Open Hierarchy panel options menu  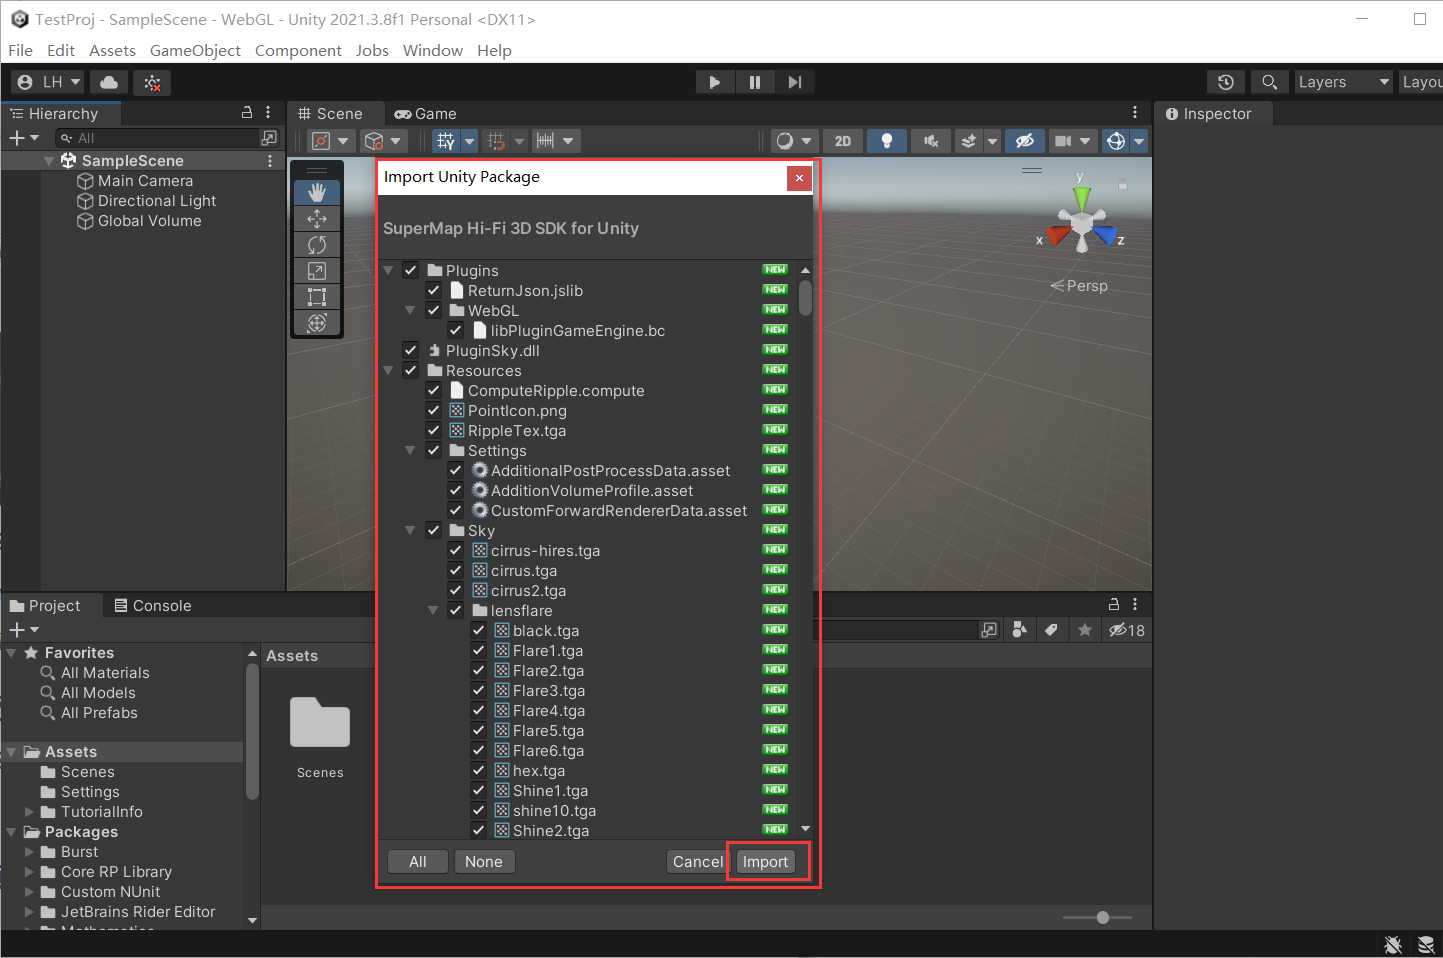pos(268,113)
